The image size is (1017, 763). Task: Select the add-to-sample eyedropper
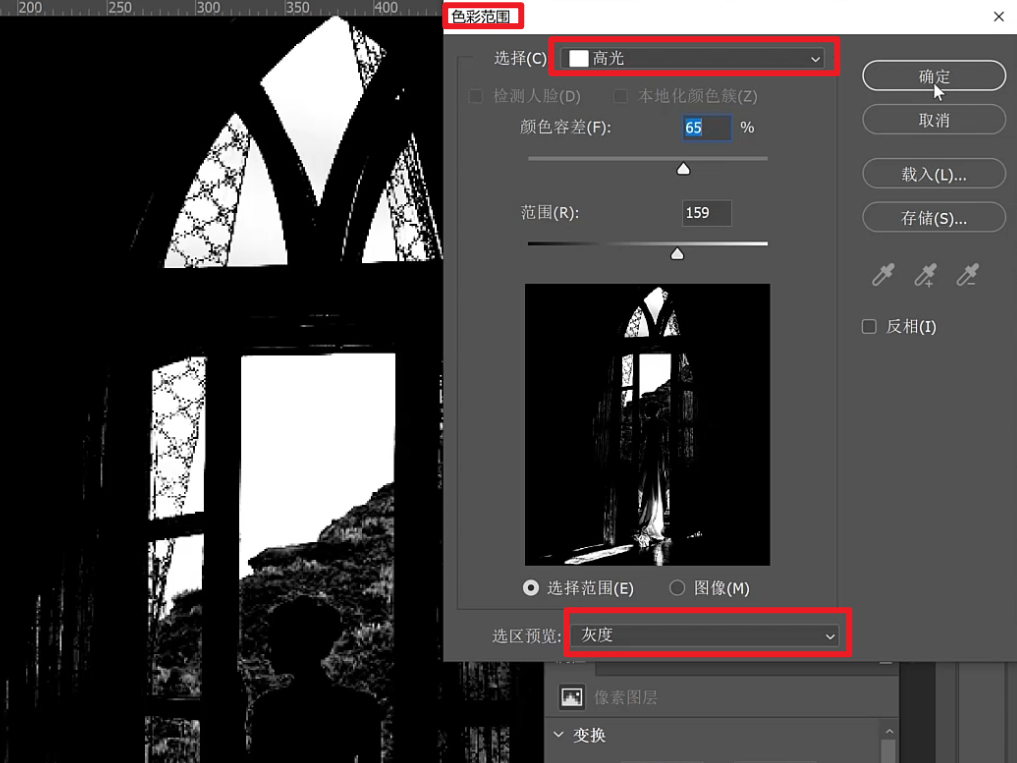926,275
